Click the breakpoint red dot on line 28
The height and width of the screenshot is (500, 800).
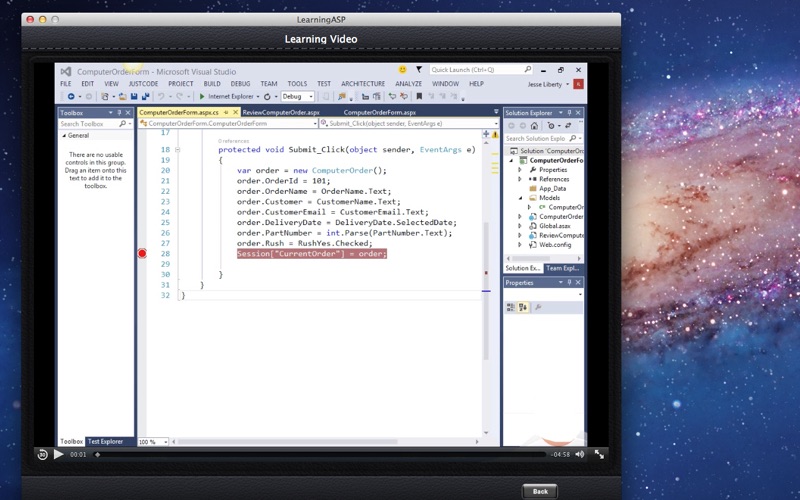click(x=142, y=254)
